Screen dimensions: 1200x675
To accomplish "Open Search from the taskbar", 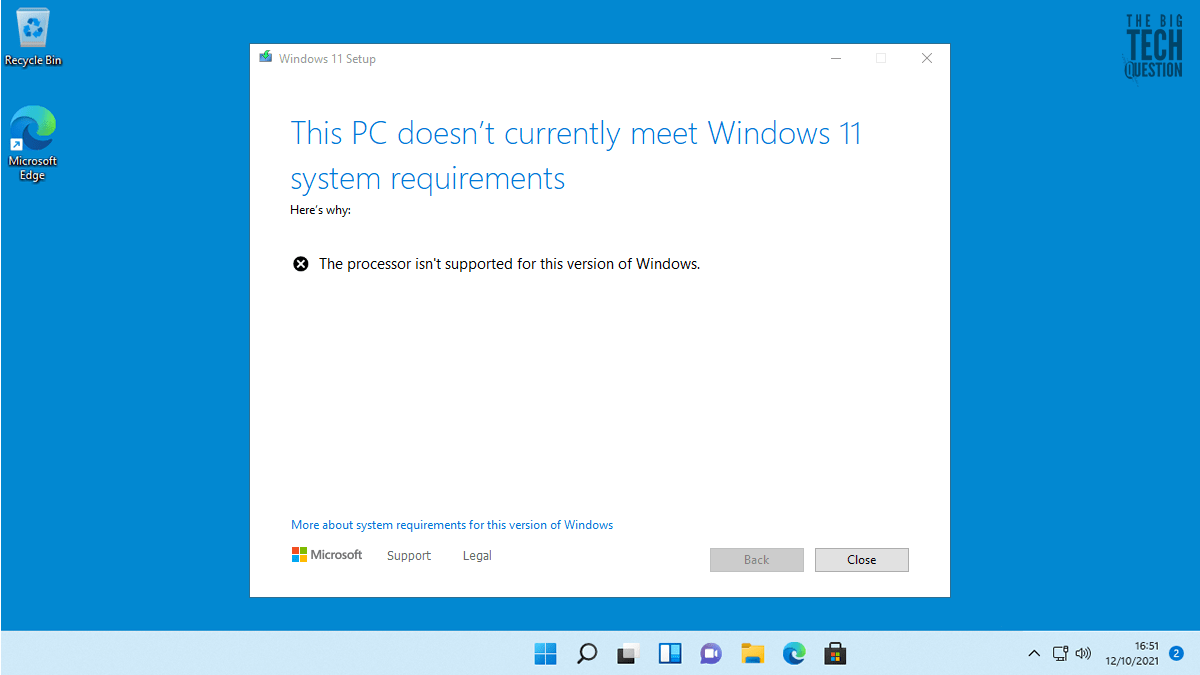I will (586, 653).
